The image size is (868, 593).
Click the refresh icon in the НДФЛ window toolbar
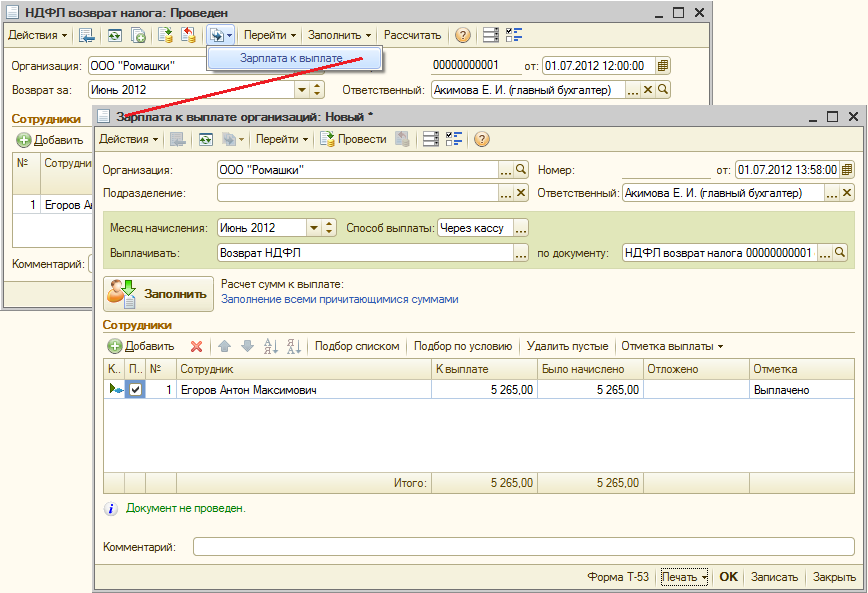coord(115,35)
